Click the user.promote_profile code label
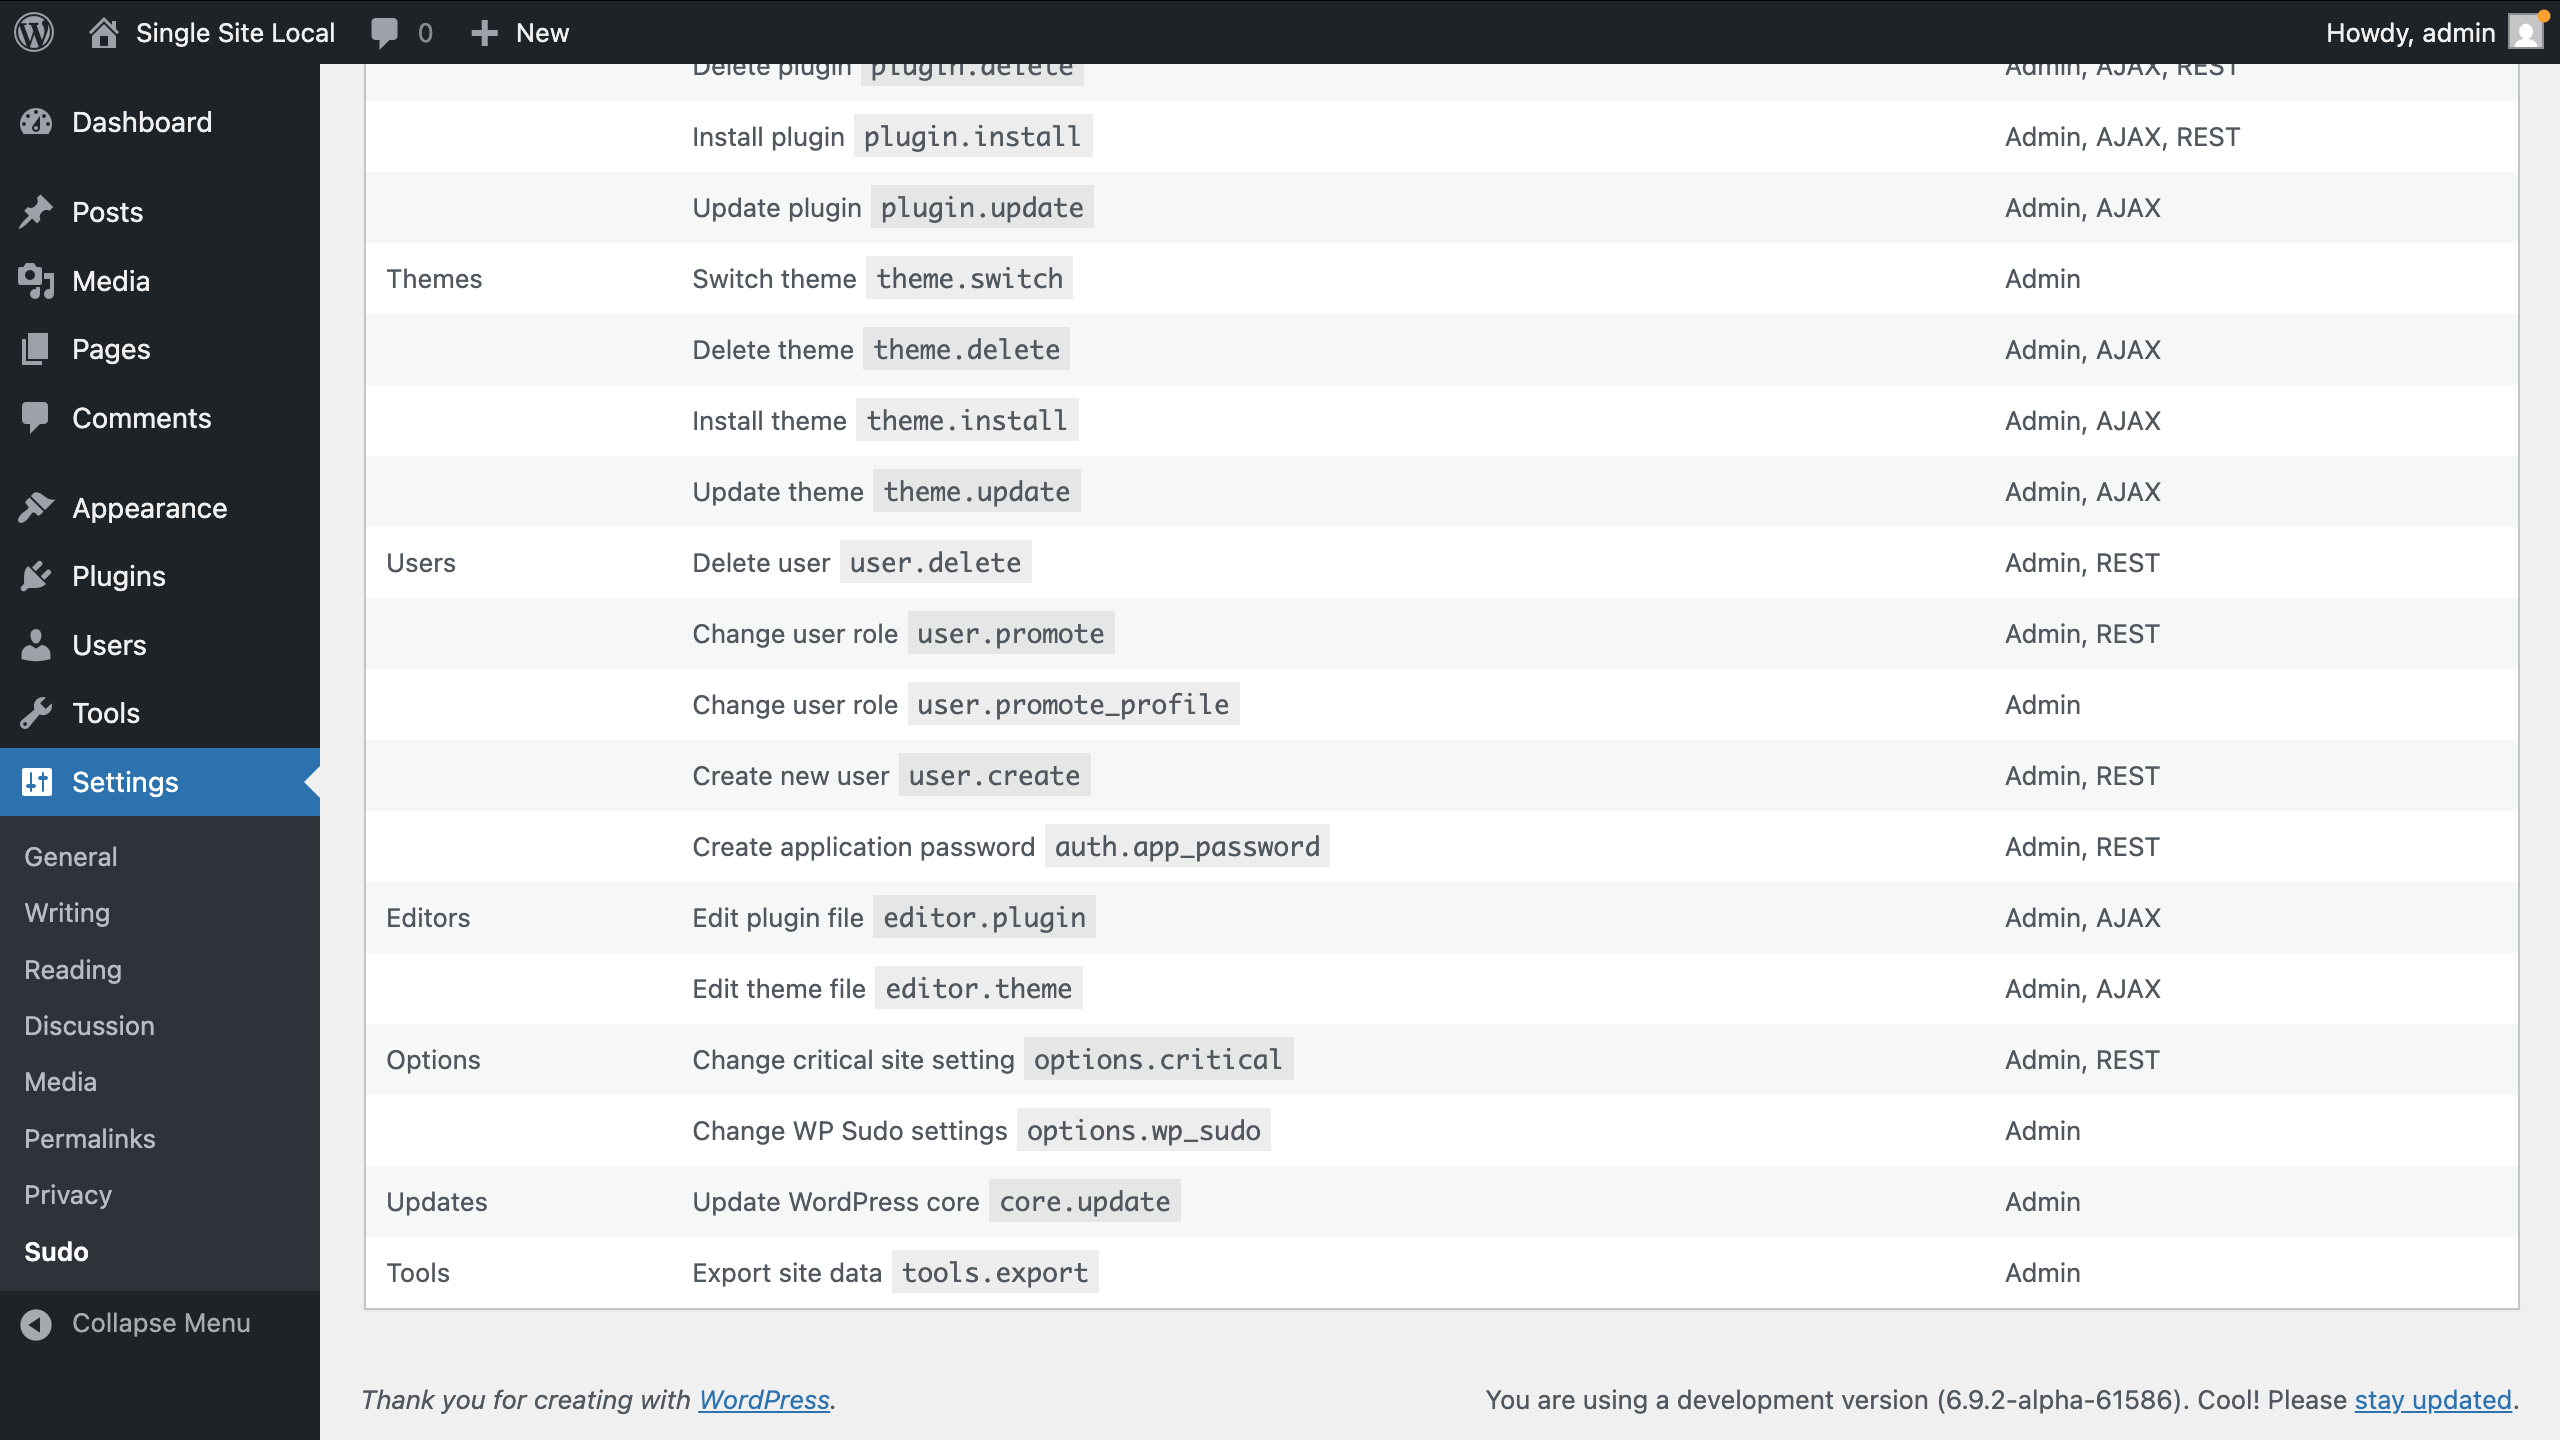The image size is (2560, 1440). [x=1073, y=704]
